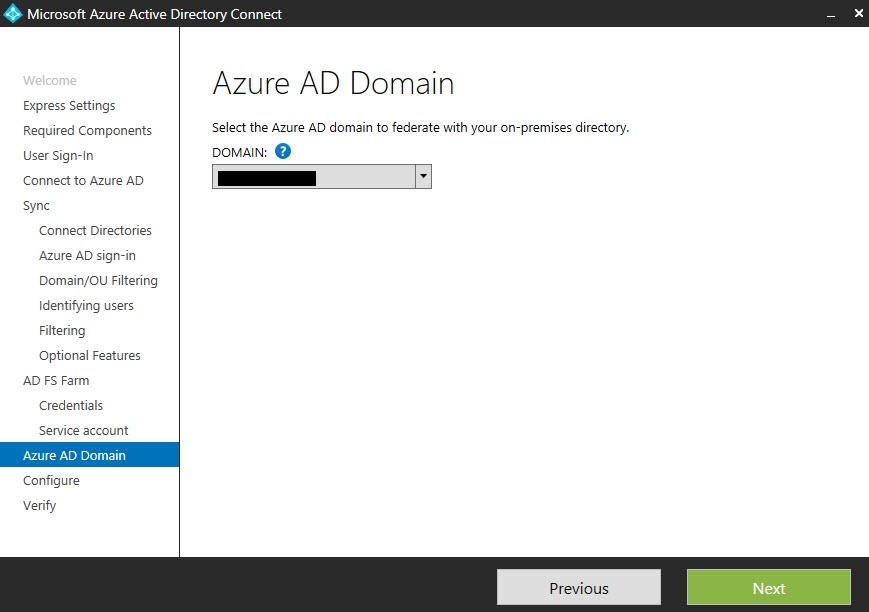Select Optional Features in sidebar
The height and width of the screenshot is (612, 869).
point(89,356)
